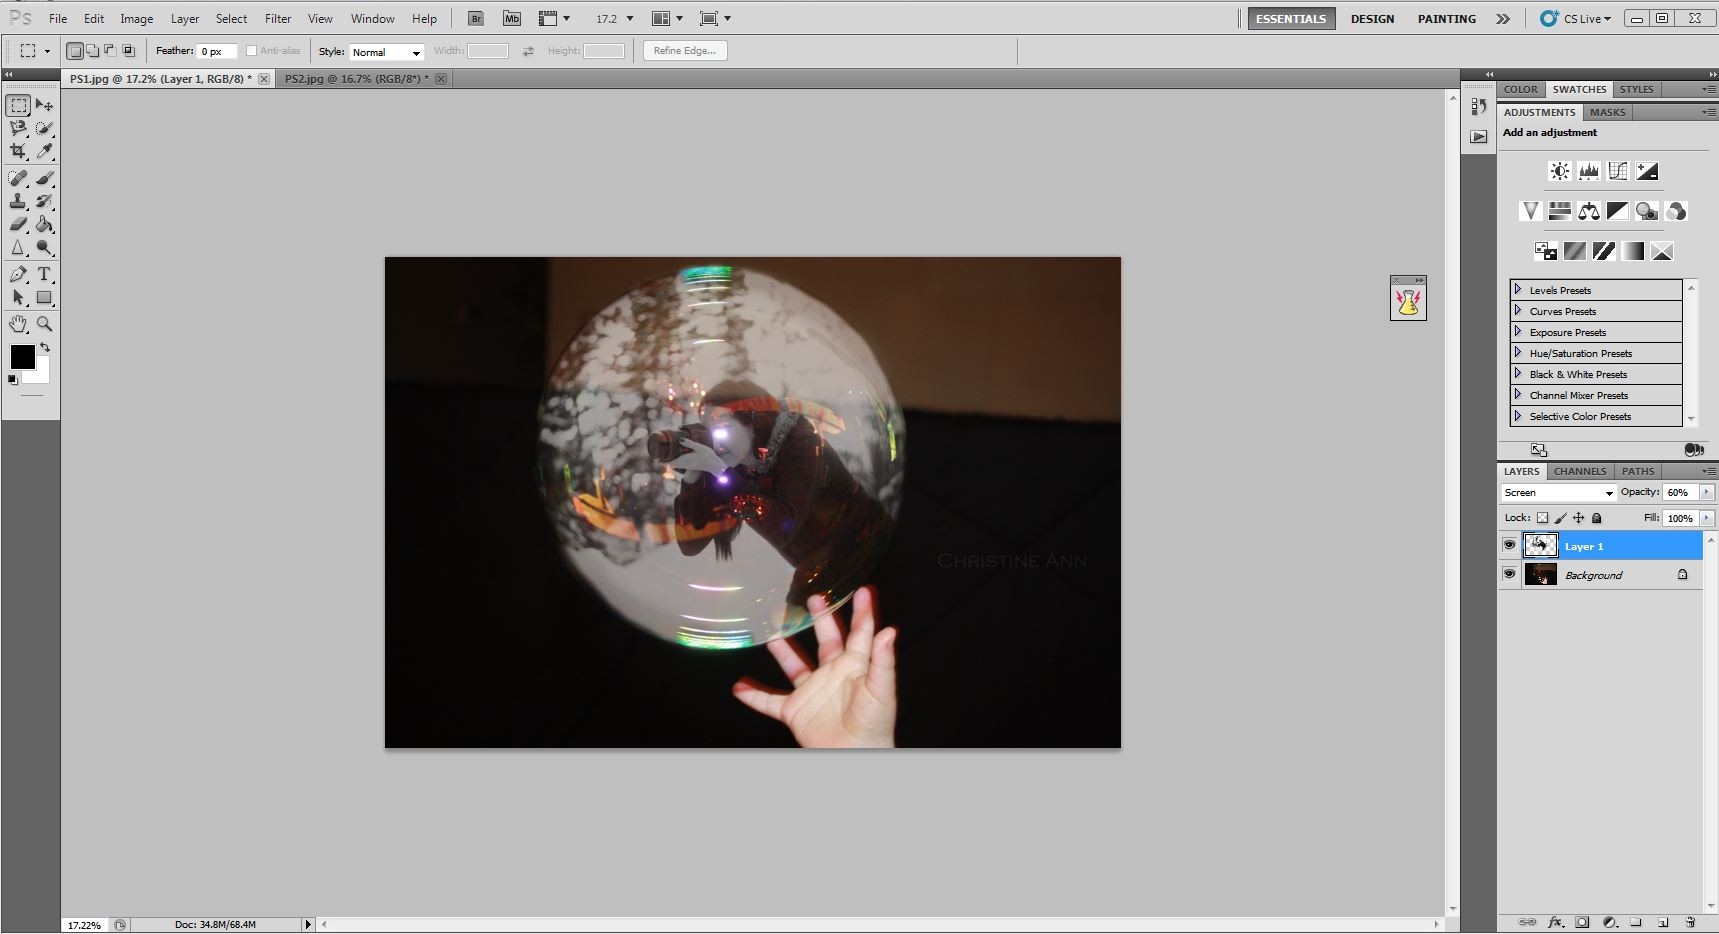Screen dimensions: 1719x934
Task: Add a Brightness/Contrast adjustment
Action: coord(1560,171)
